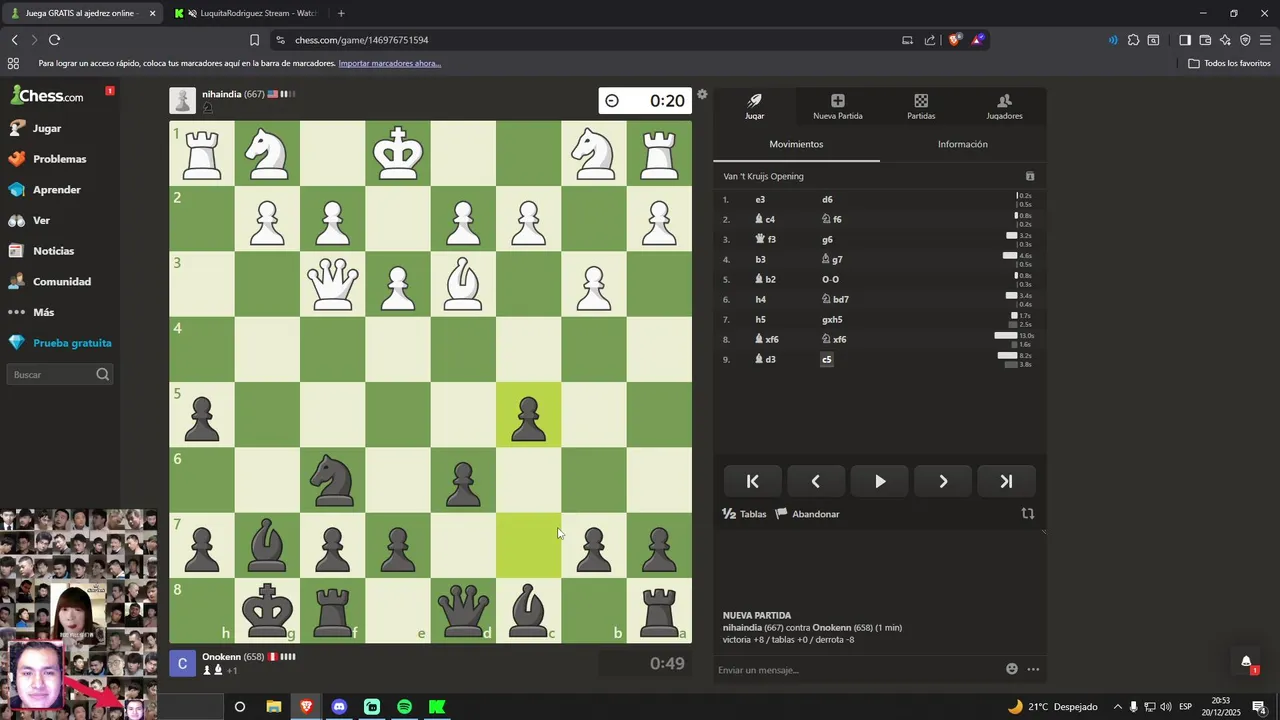
Task: Open a new browser tab
Action: point(341,13)
